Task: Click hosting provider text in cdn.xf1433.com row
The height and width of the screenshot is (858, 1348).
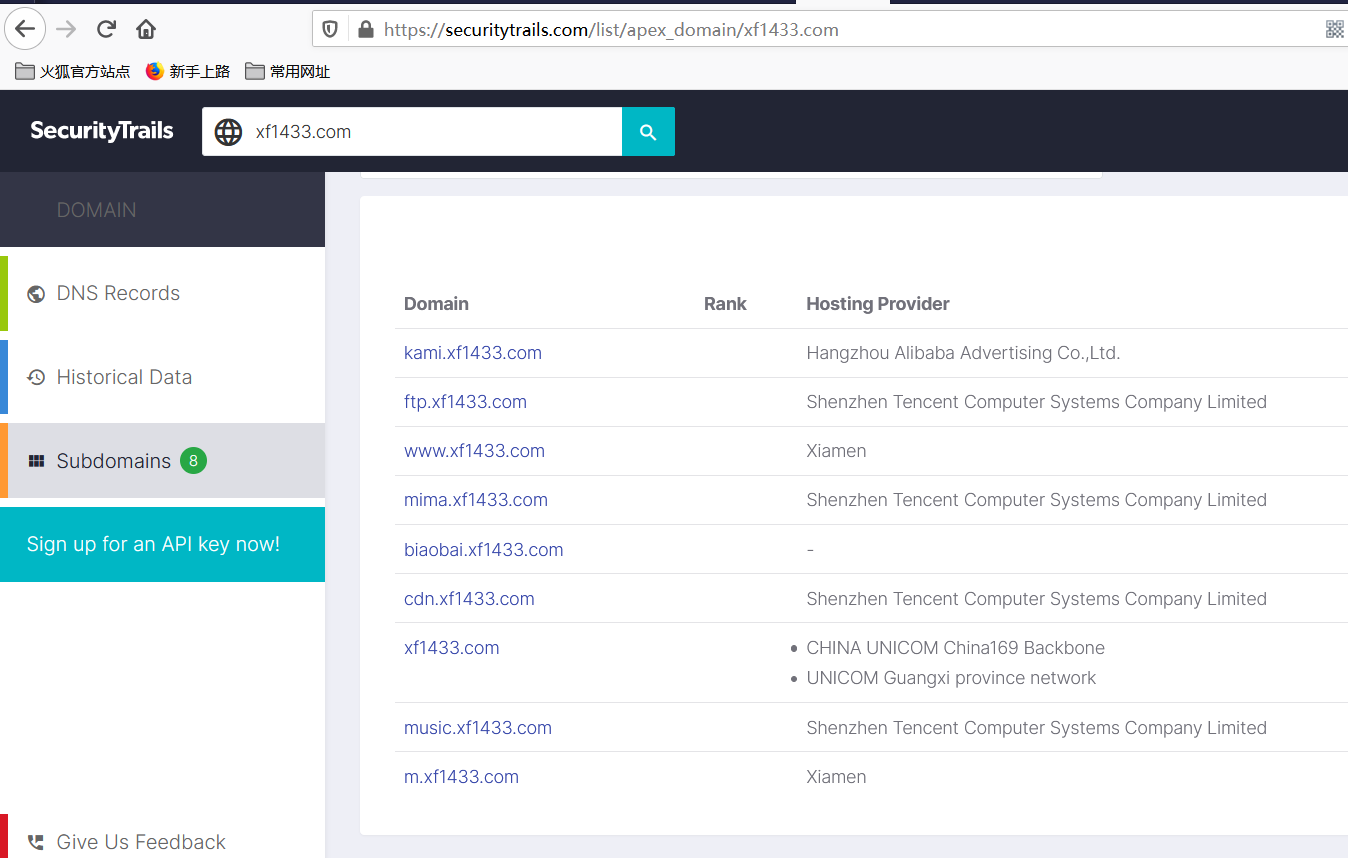Action: (x=1036, y=599)
